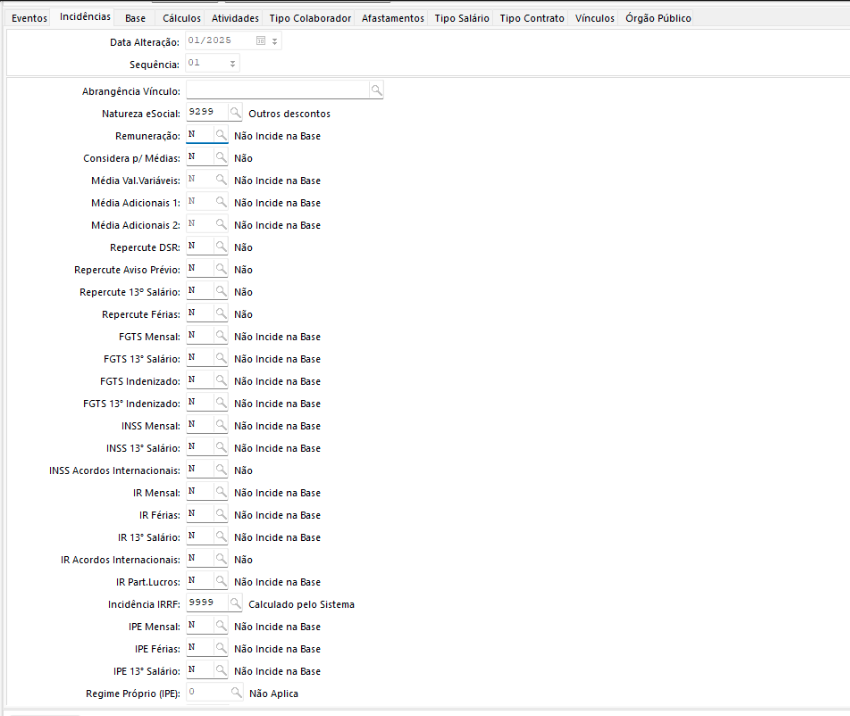Open IPE Mensal lookup icon
The width and height of the screenshot is (850, 716).
(221, 625)
